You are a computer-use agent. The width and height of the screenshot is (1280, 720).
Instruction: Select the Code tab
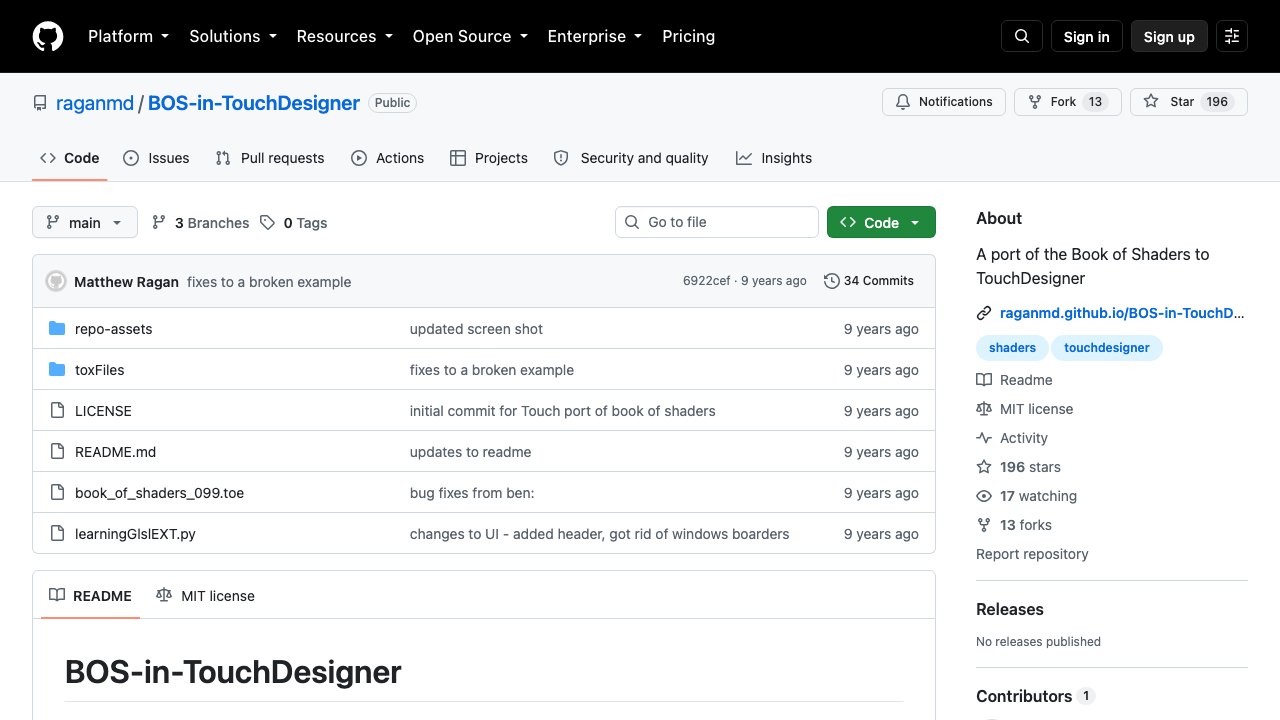pos(70,158)
